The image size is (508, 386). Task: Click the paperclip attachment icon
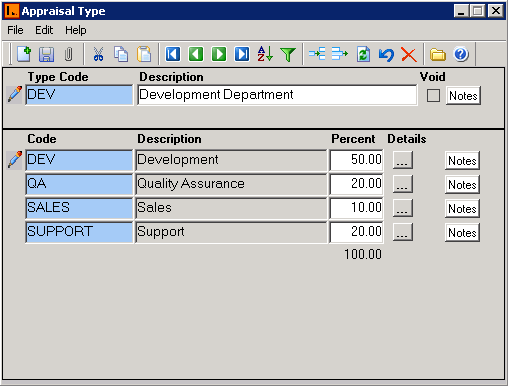(68, 54)
